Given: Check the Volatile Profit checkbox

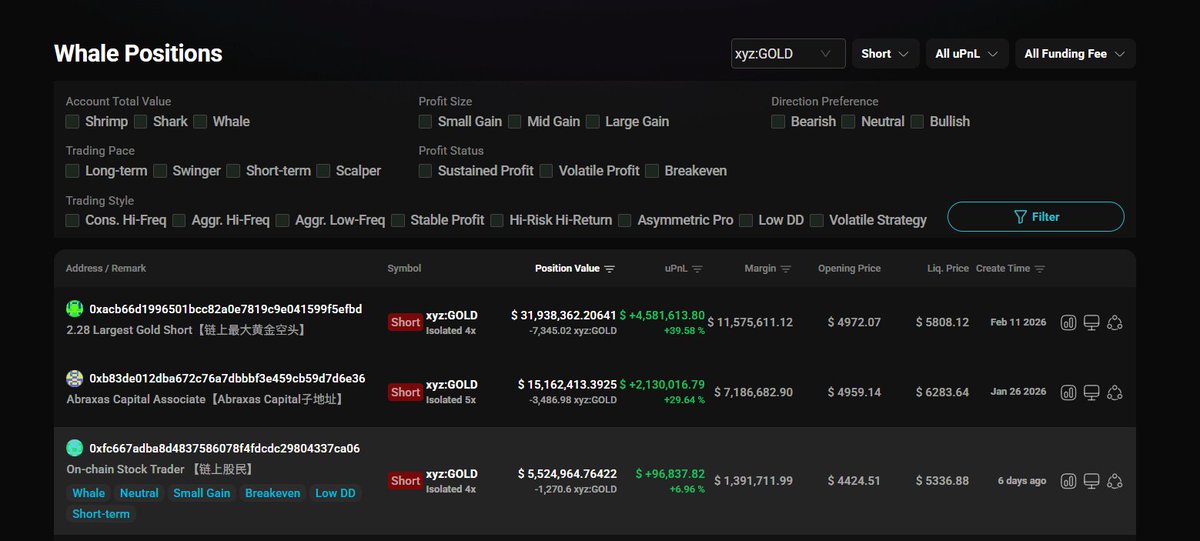Looking at the screenshot, I should tap(546, 171).
